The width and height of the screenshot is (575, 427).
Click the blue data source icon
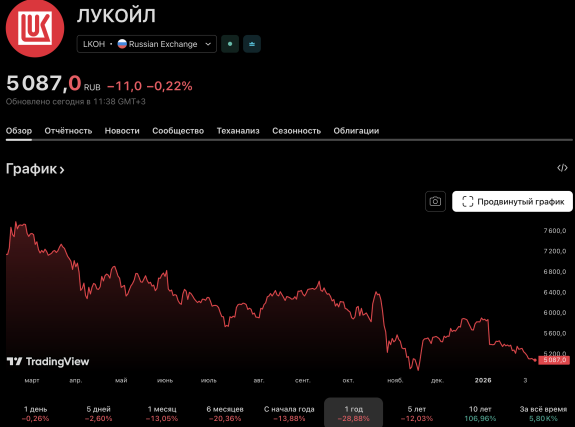point(252,44)
